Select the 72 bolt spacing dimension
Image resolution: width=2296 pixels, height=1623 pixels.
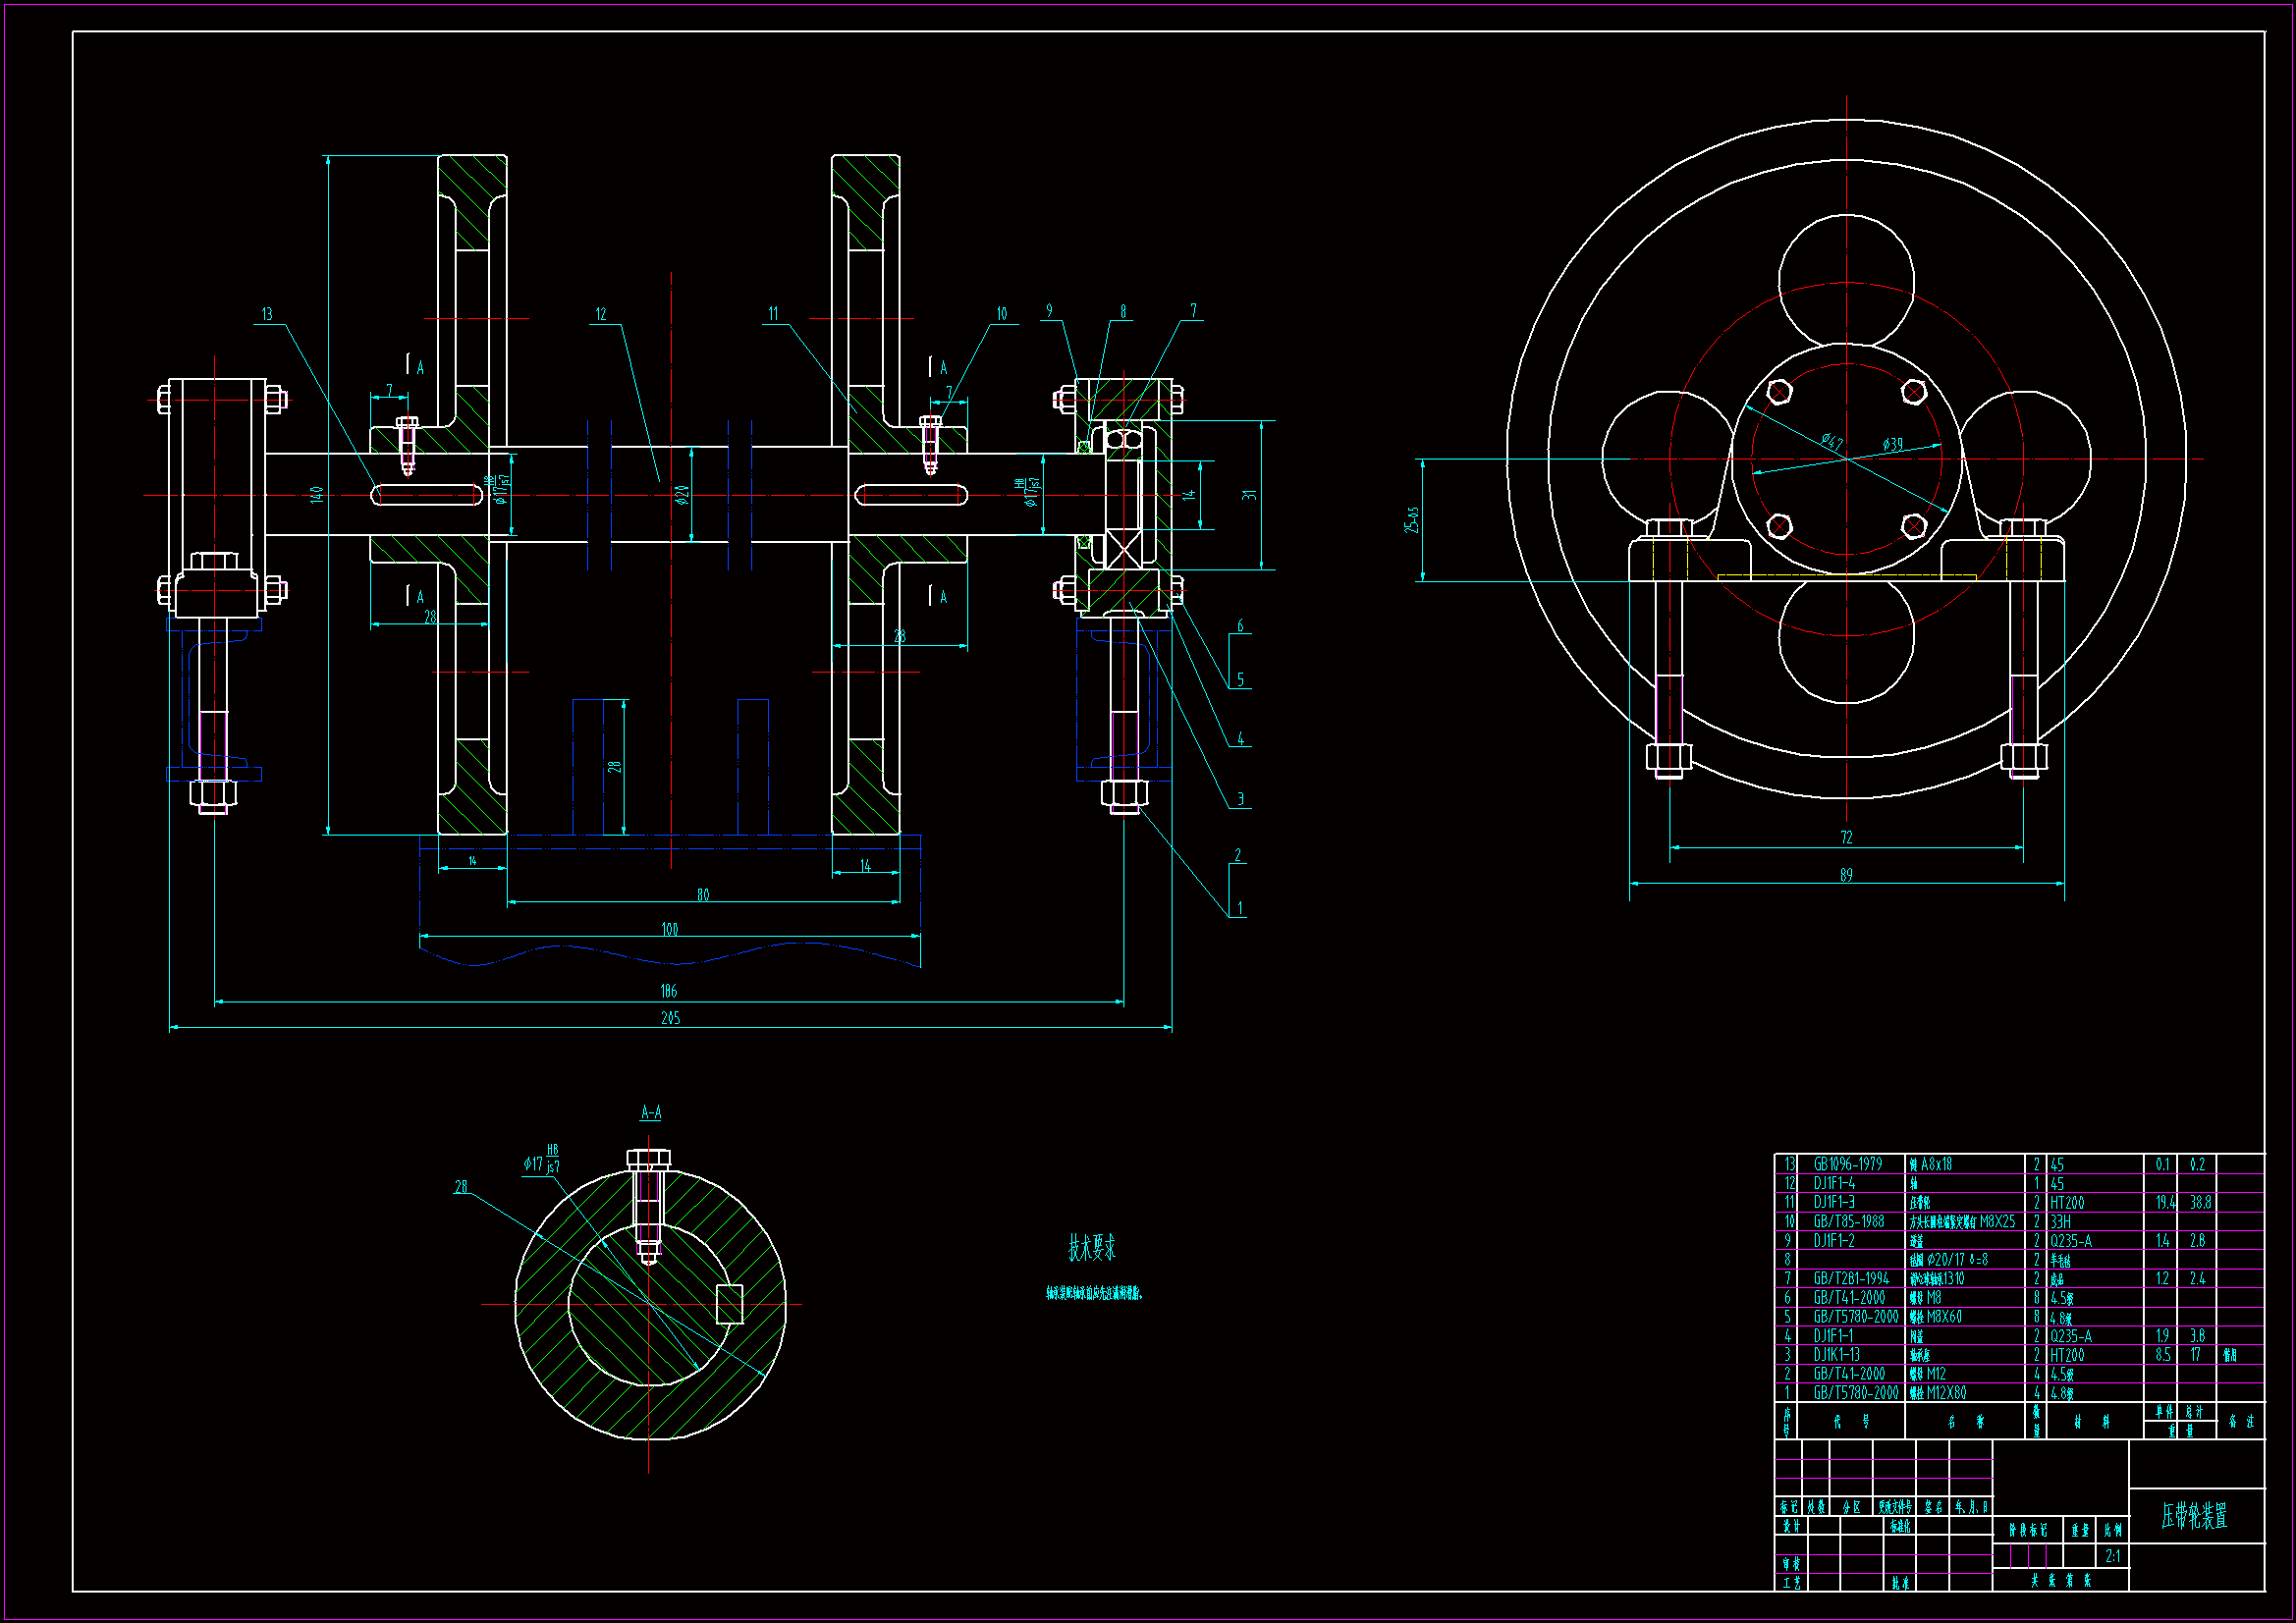1846,837
